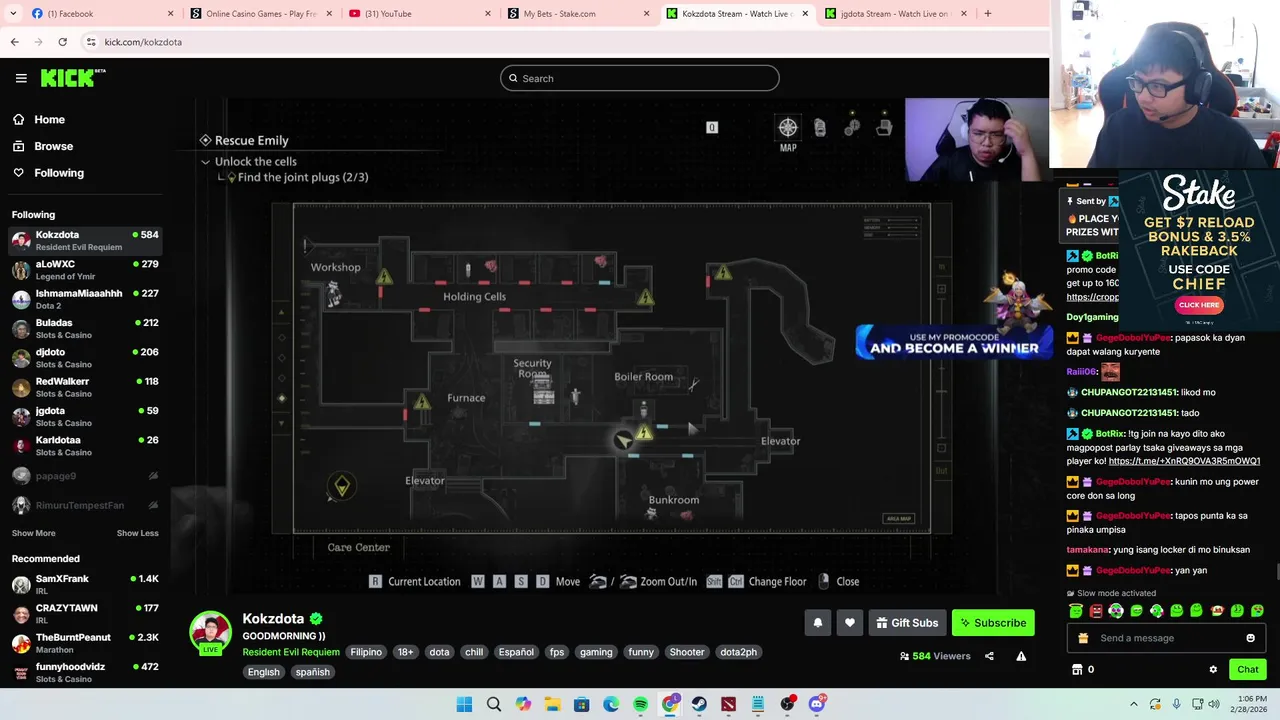The width and height of the screenshot is (1280, 720).
Task: Open CRAZYTAWN recommended channel
Action: pyautogui.click(x=85, y=614)
